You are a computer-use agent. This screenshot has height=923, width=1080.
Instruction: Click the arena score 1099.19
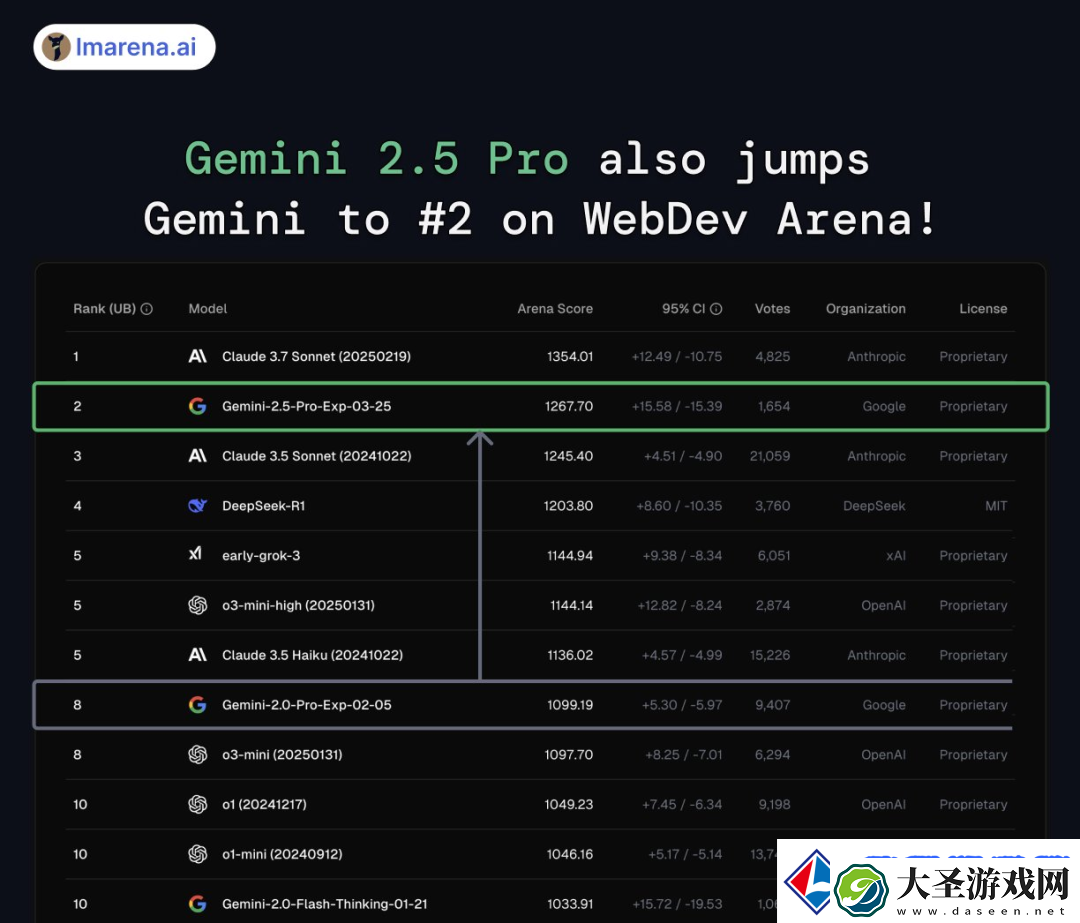tap(570, 705)
